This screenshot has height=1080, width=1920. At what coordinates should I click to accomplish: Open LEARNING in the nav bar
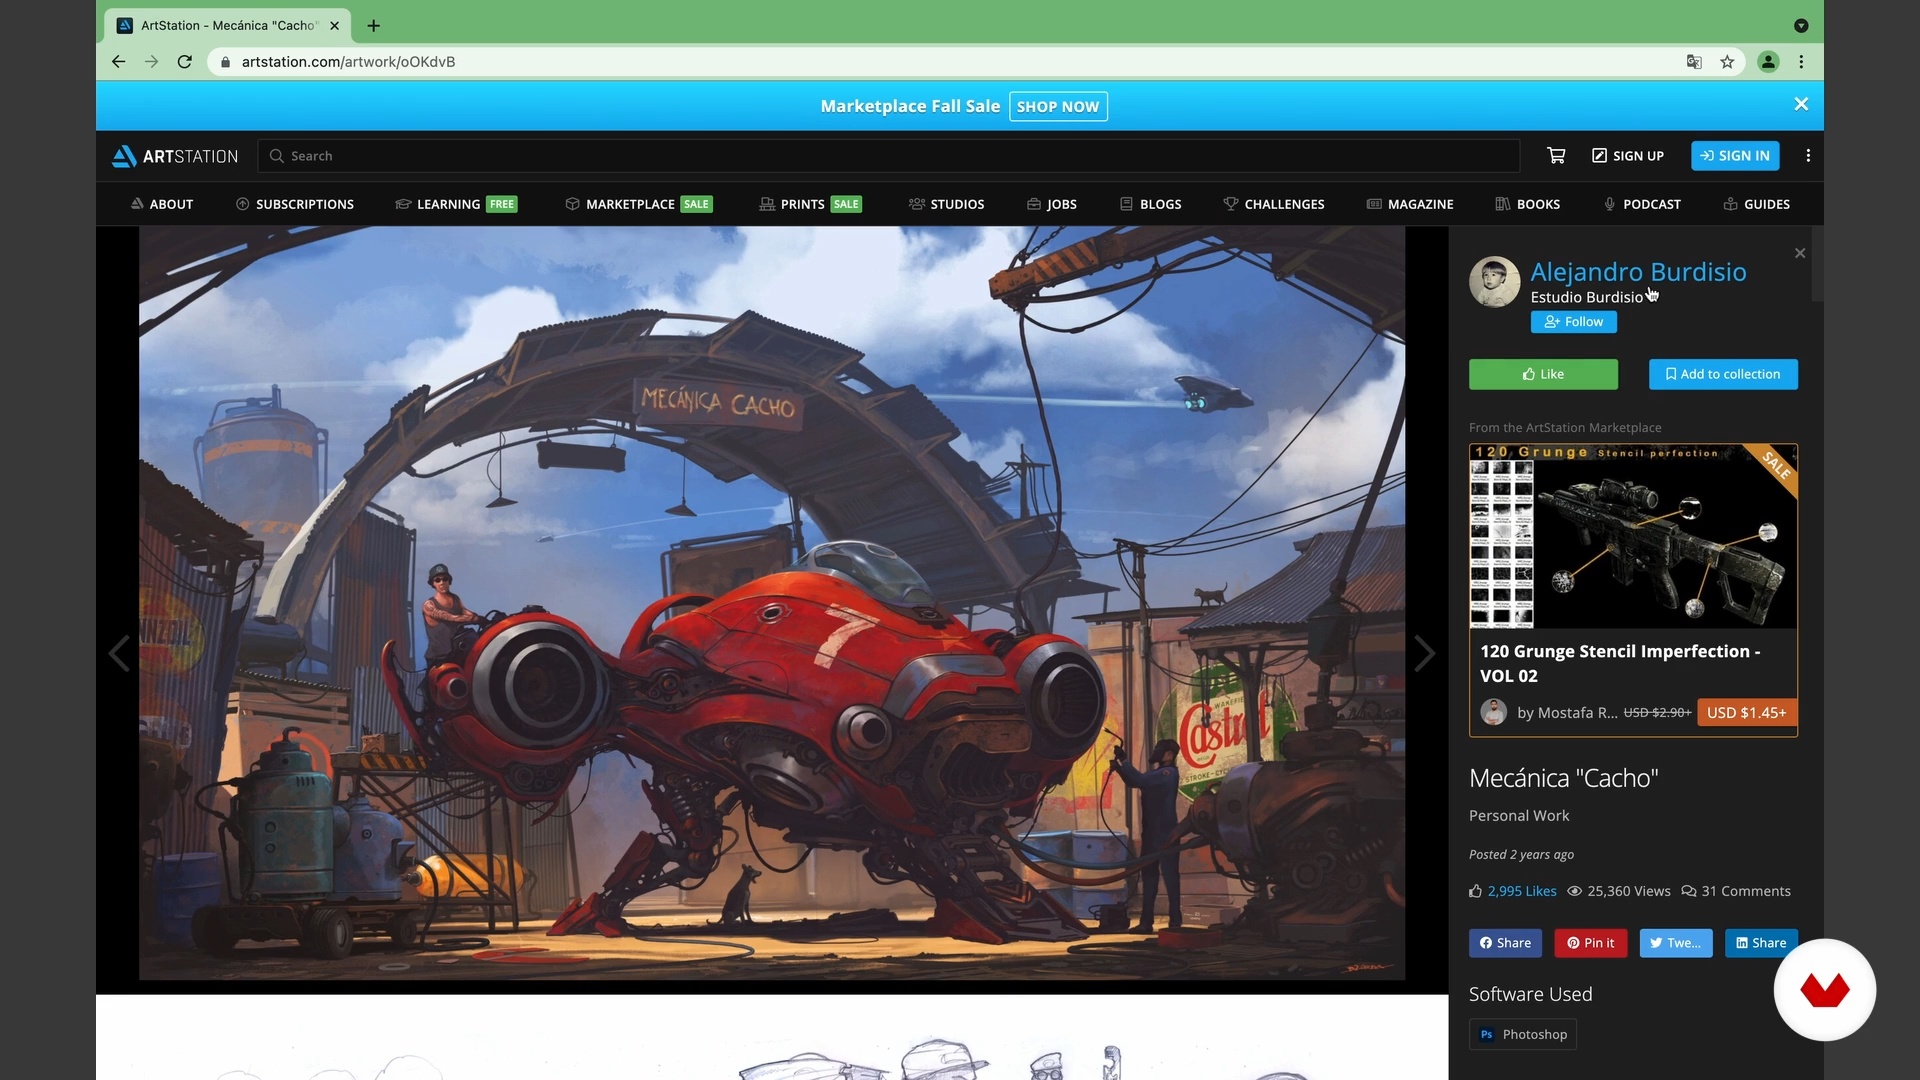456,204
